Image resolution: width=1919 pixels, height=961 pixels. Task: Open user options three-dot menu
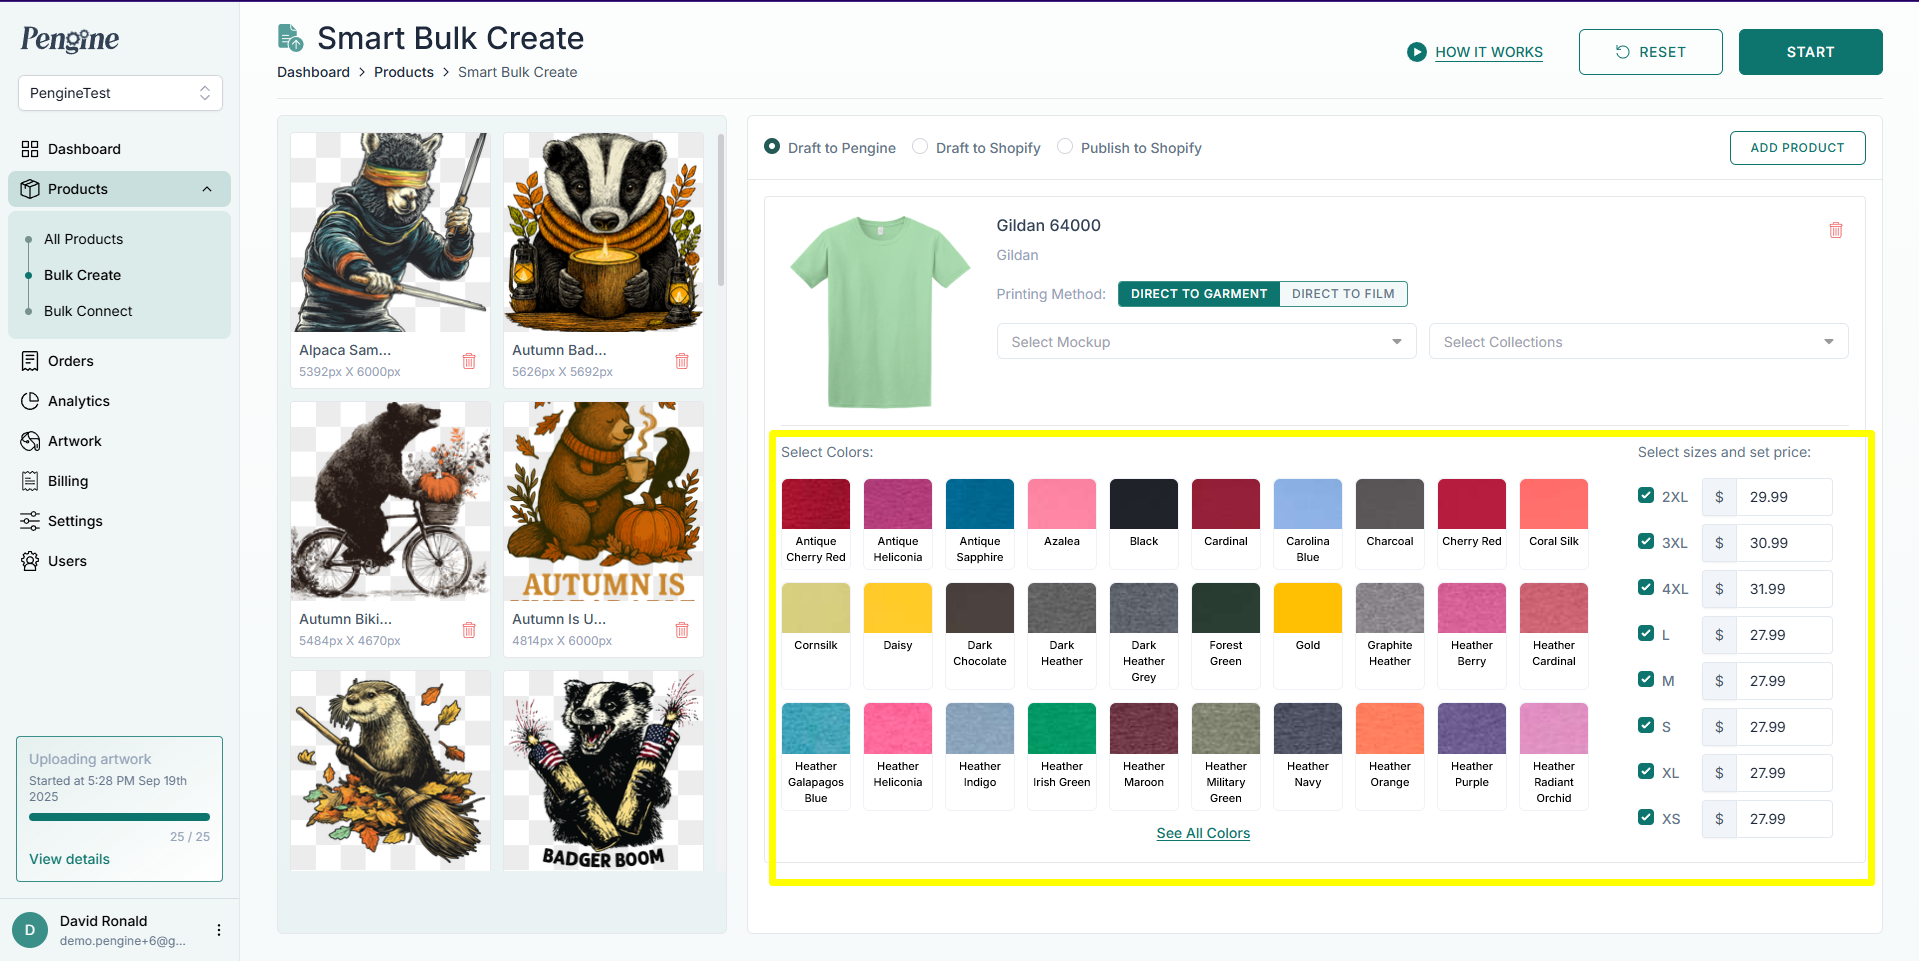coord(218,930)
